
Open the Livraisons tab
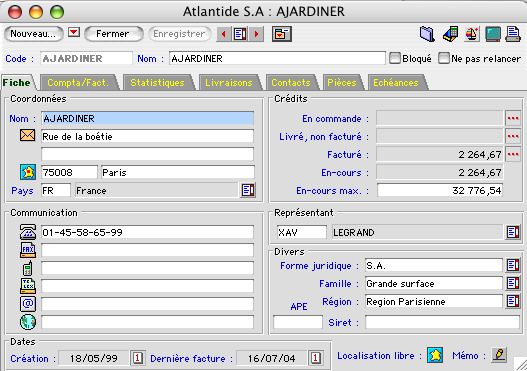pos(229,83)
